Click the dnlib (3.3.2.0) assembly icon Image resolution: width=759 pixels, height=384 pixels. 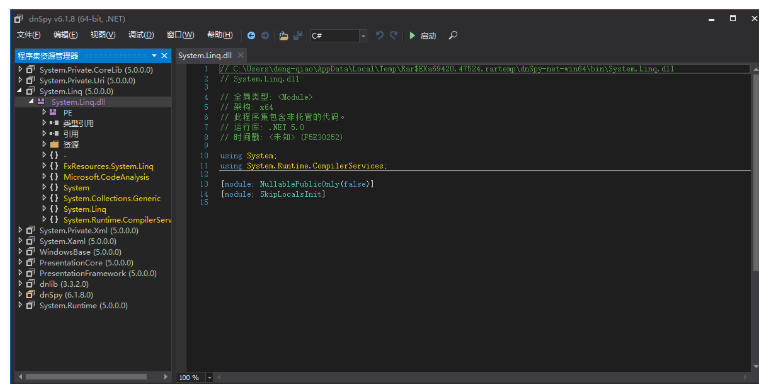30,284
